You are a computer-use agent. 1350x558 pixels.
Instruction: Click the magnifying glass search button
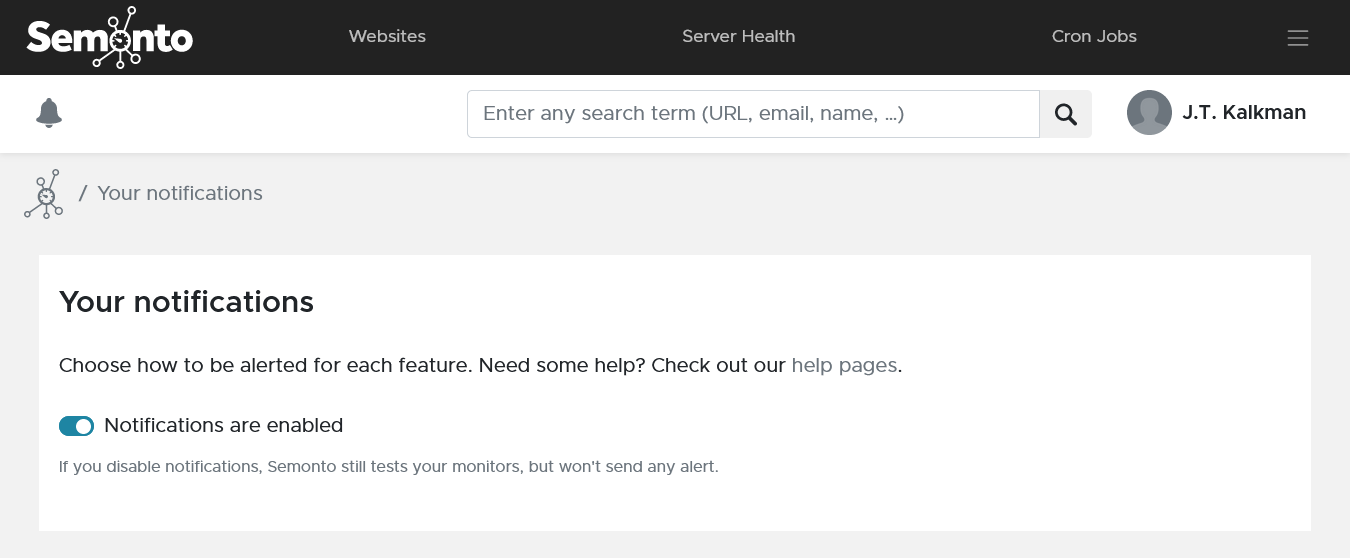click(1066, 114)
